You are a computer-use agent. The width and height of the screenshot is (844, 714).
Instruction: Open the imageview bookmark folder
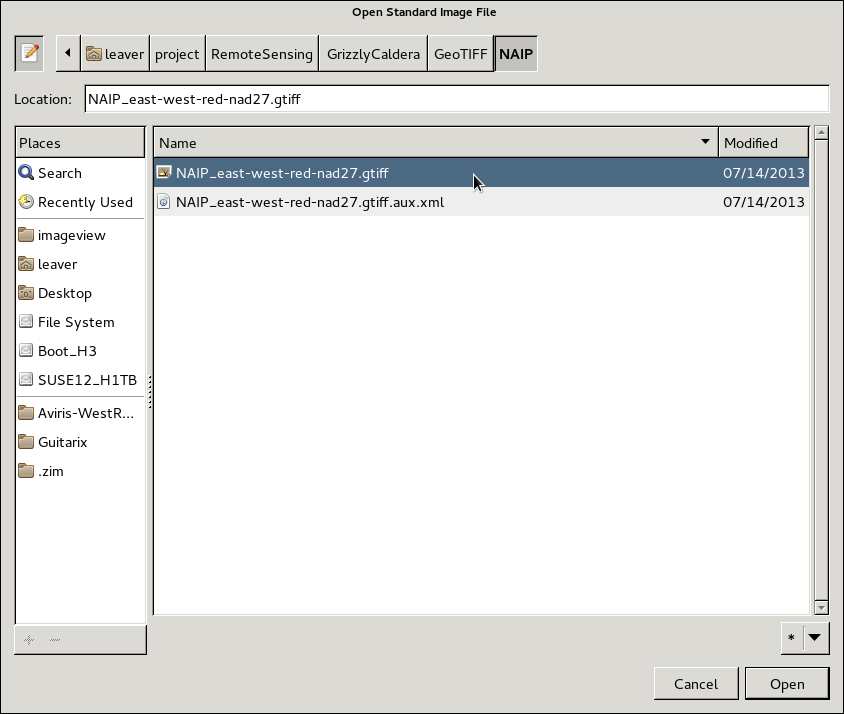[80, 235]
